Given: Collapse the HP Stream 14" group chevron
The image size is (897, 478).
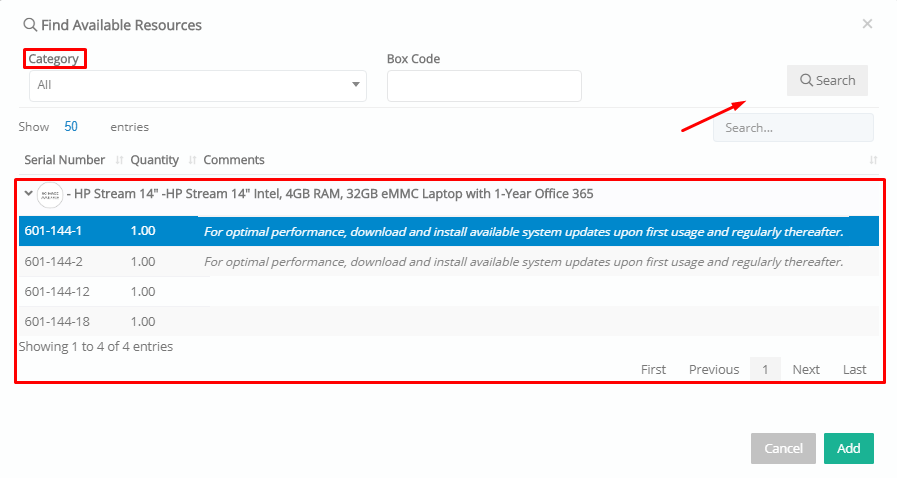Looking at the screenshot, I should (x=28, y=193).
